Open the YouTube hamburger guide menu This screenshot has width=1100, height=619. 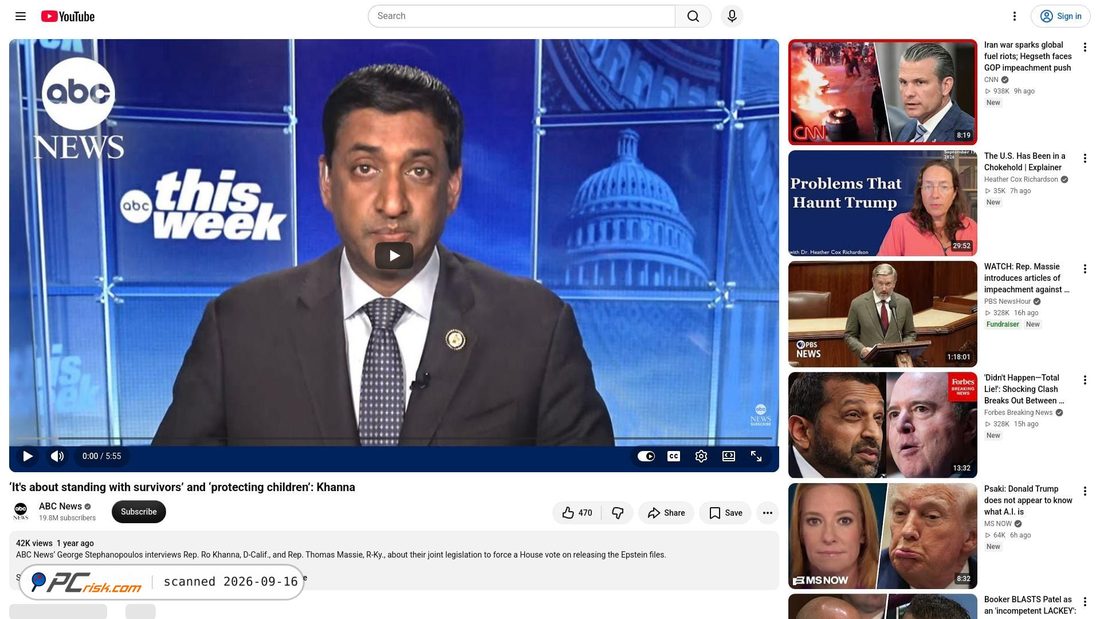[20, 16]
